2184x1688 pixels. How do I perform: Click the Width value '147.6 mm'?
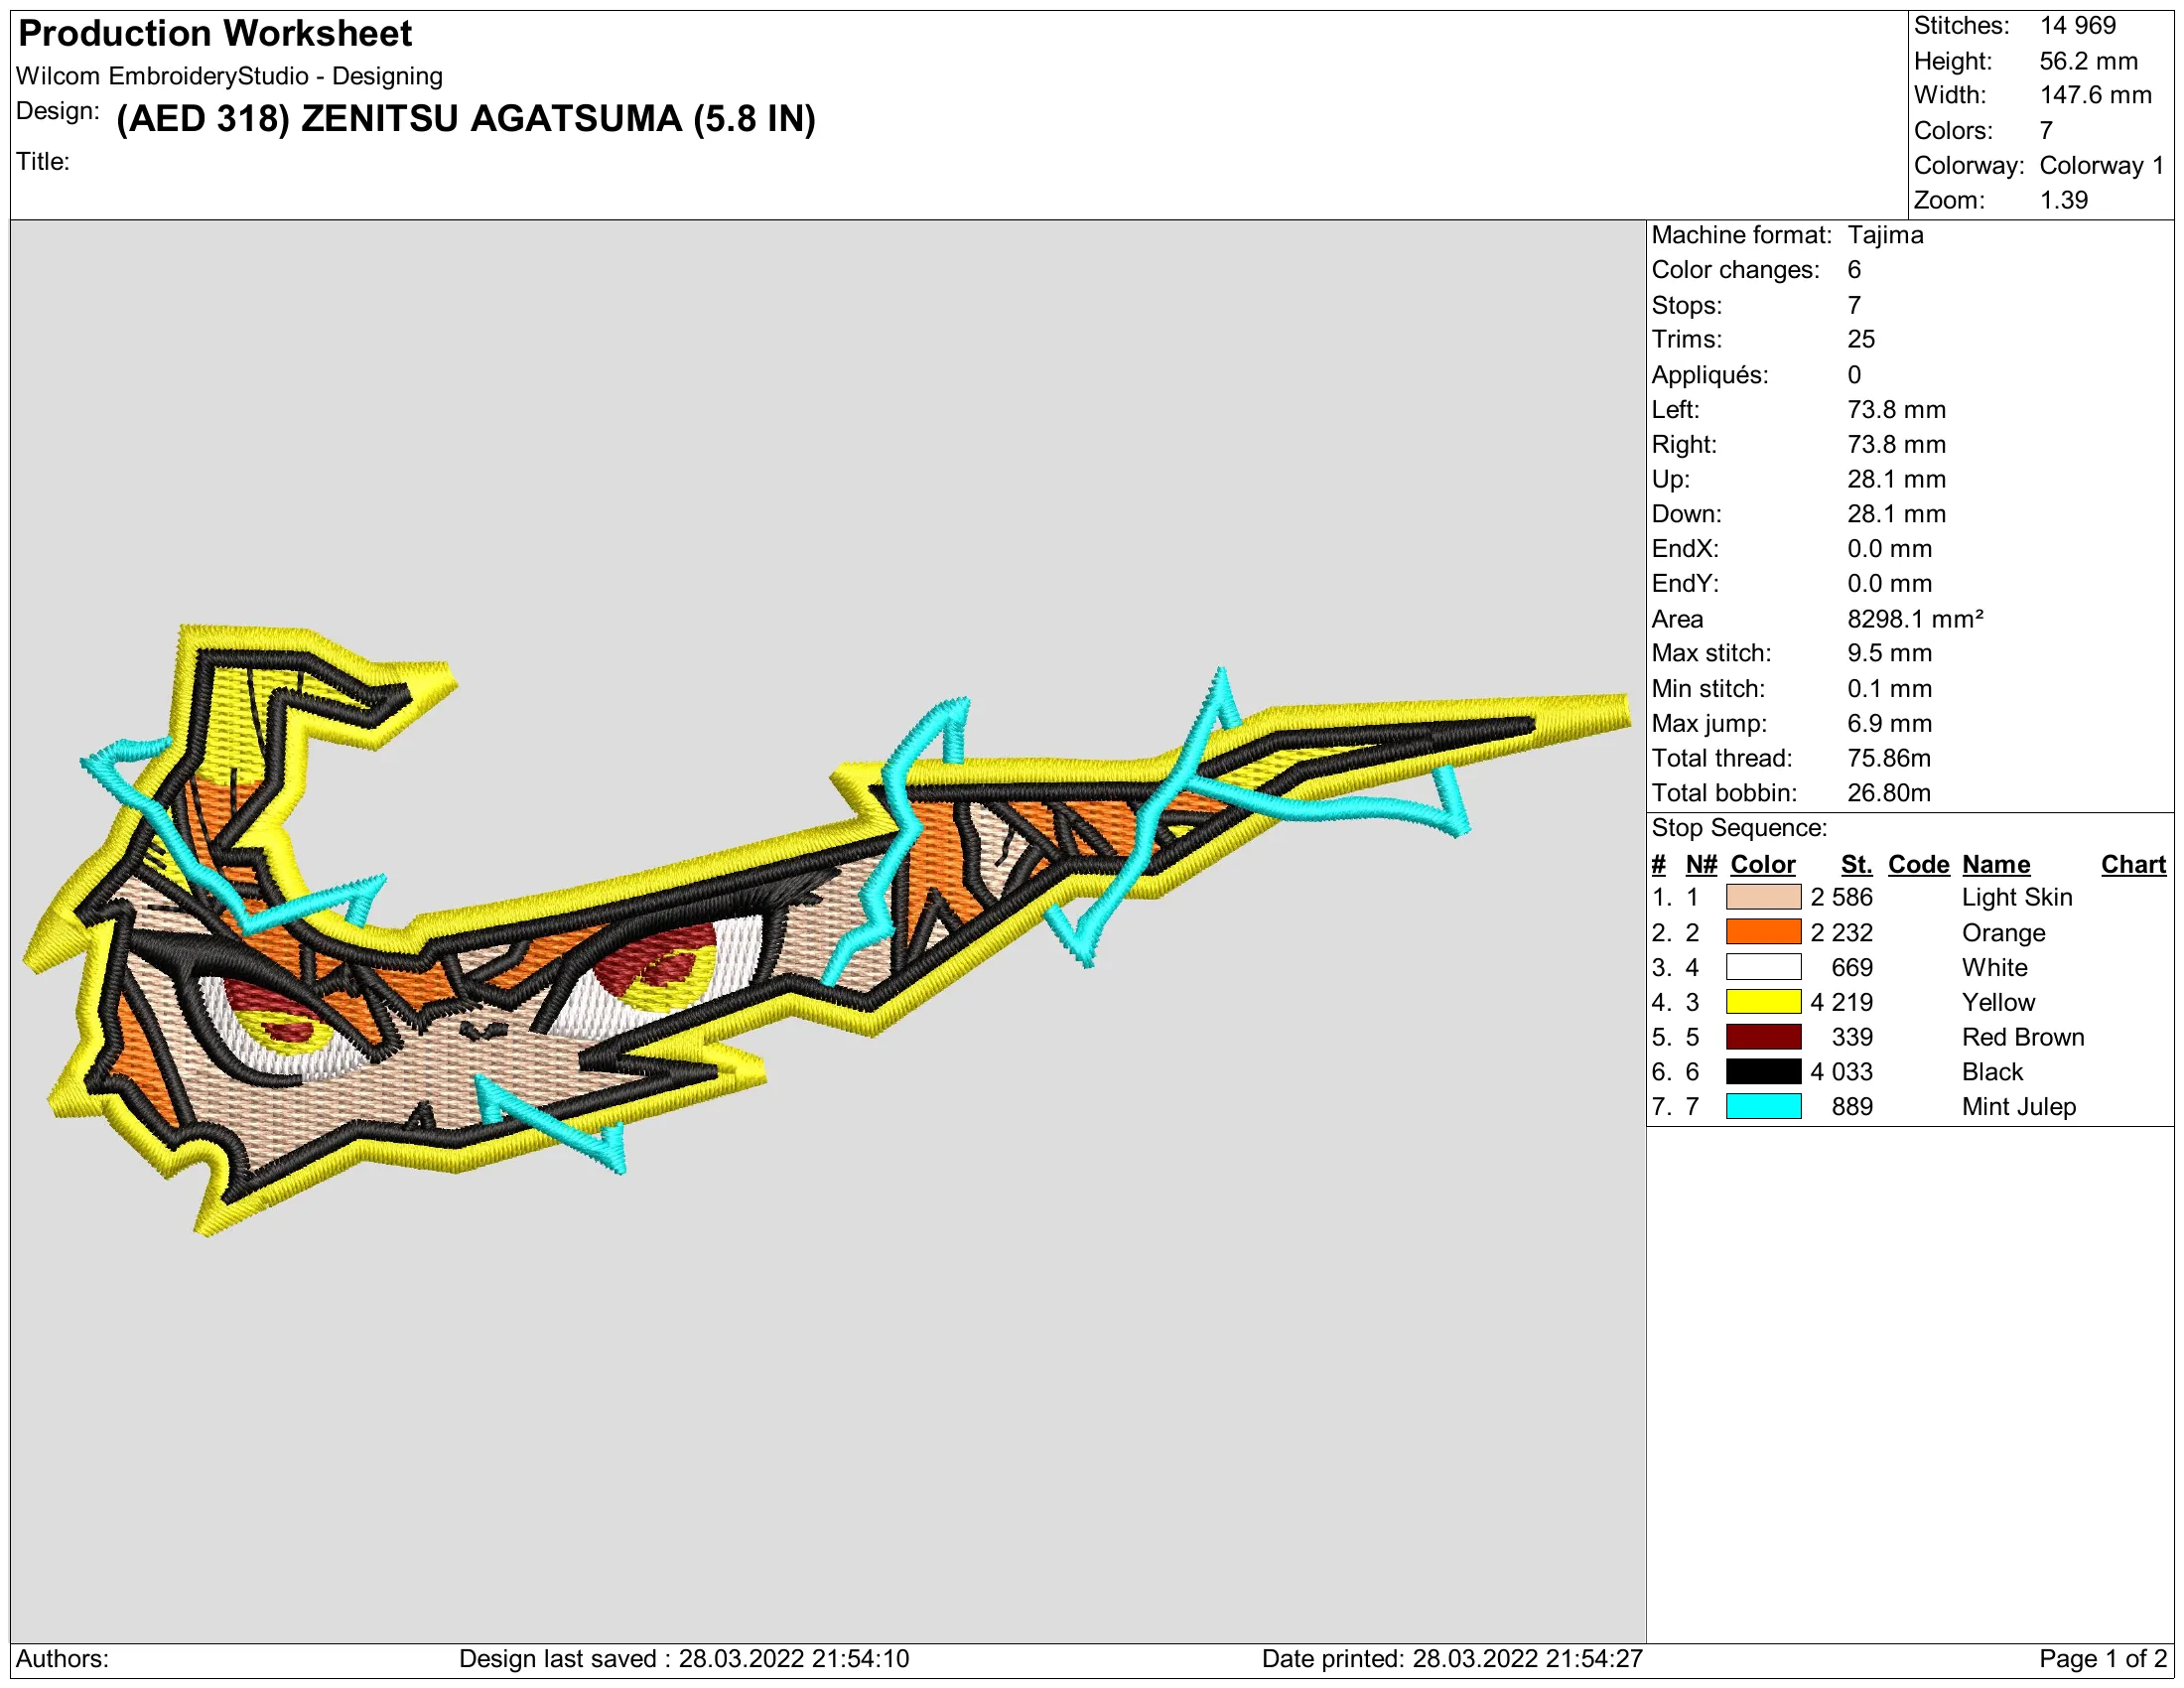tap(2095, 95)
